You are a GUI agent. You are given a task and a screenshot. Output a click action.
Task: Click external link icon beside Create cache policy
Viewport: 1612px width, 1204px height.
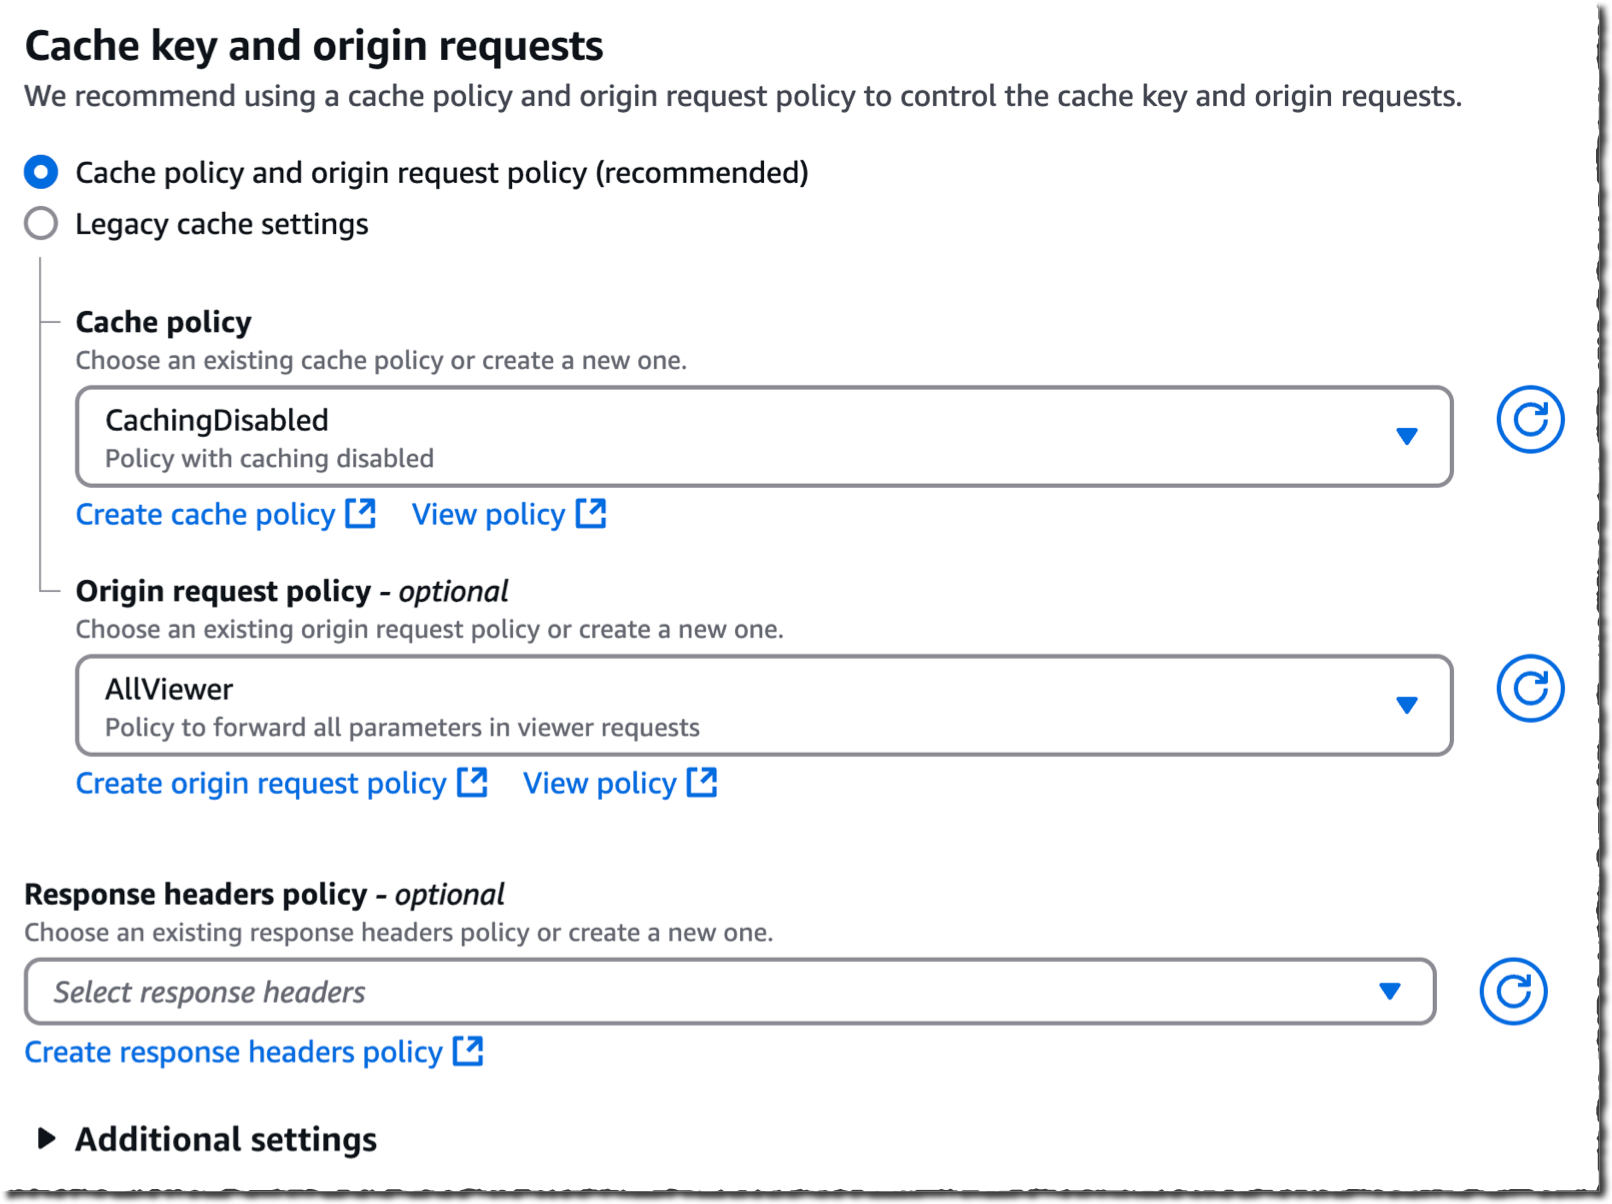360,514
